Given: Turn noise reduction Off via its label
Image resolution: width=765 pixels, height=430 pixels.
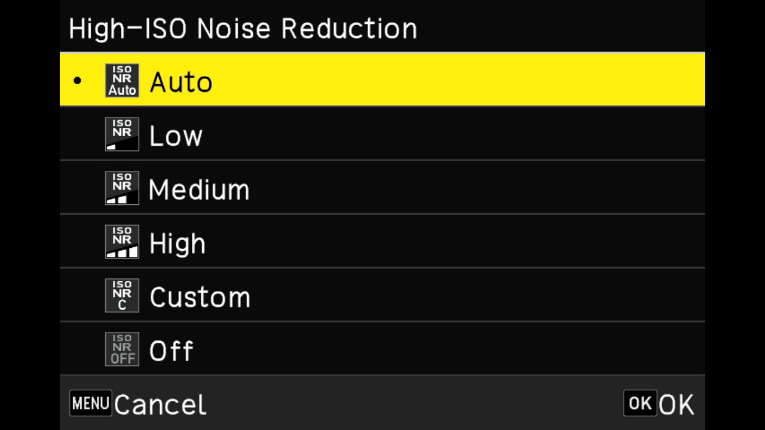Looking at the screenshot, I should click(x=171, y=351).
